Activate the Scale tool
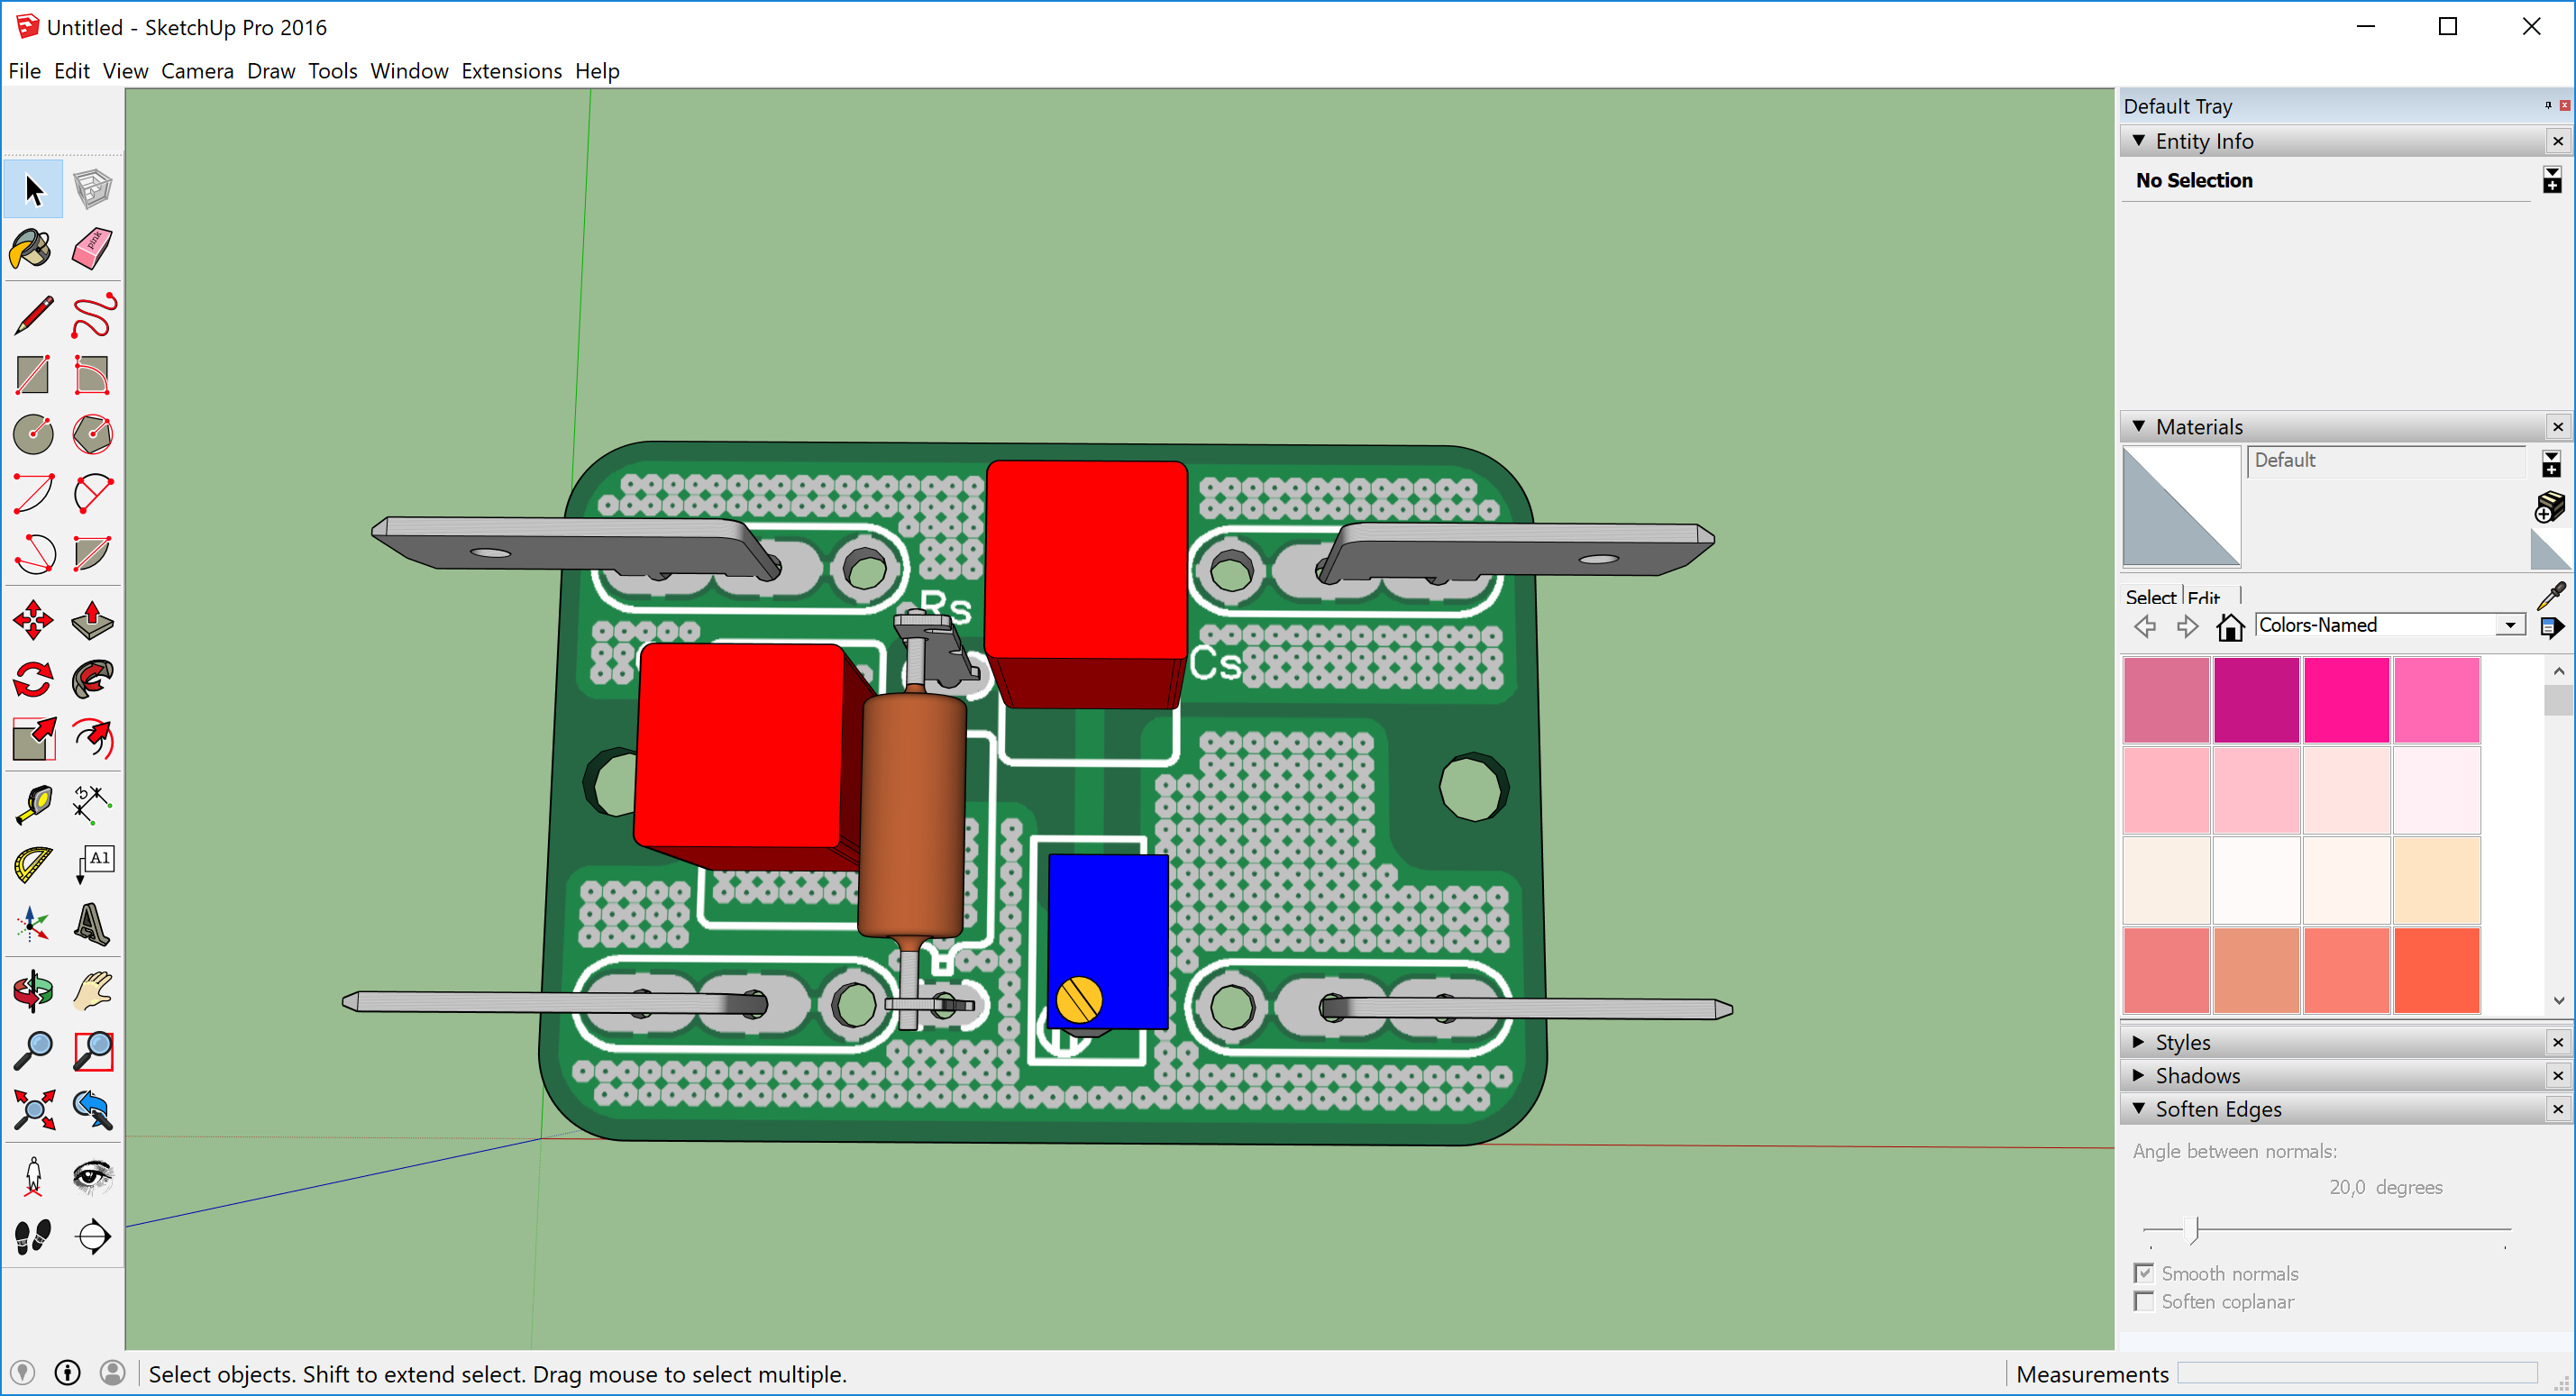This screenshot has width=2576, height=1396. [x=33, y=739]
